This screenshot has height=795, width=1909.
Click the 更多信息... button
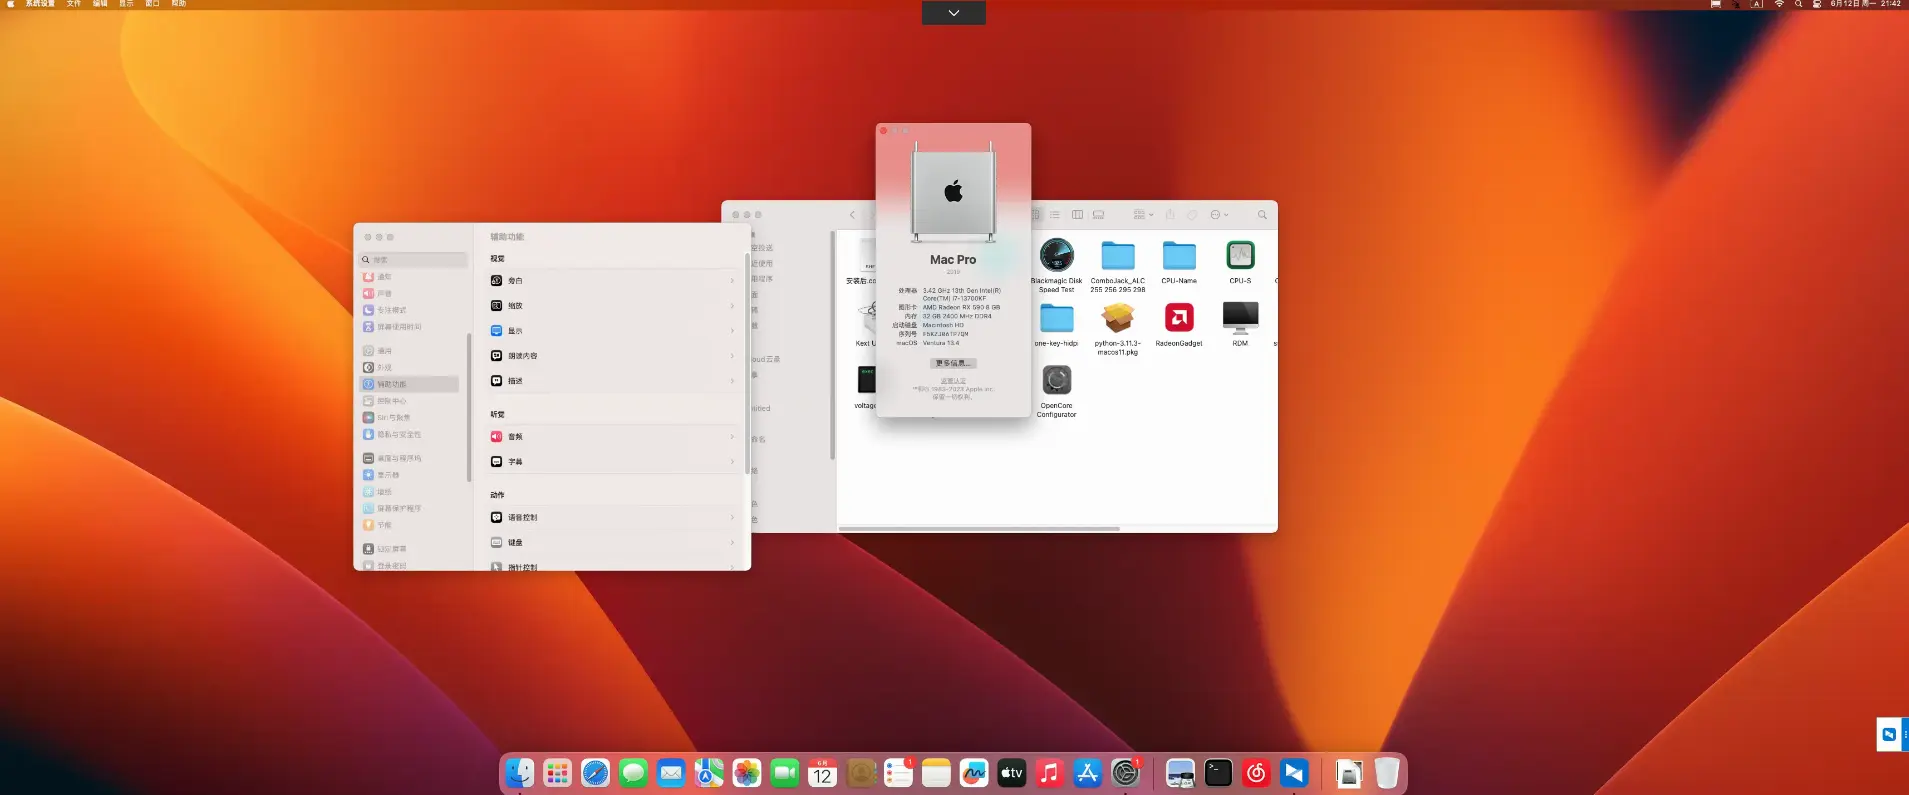point(953,363)
